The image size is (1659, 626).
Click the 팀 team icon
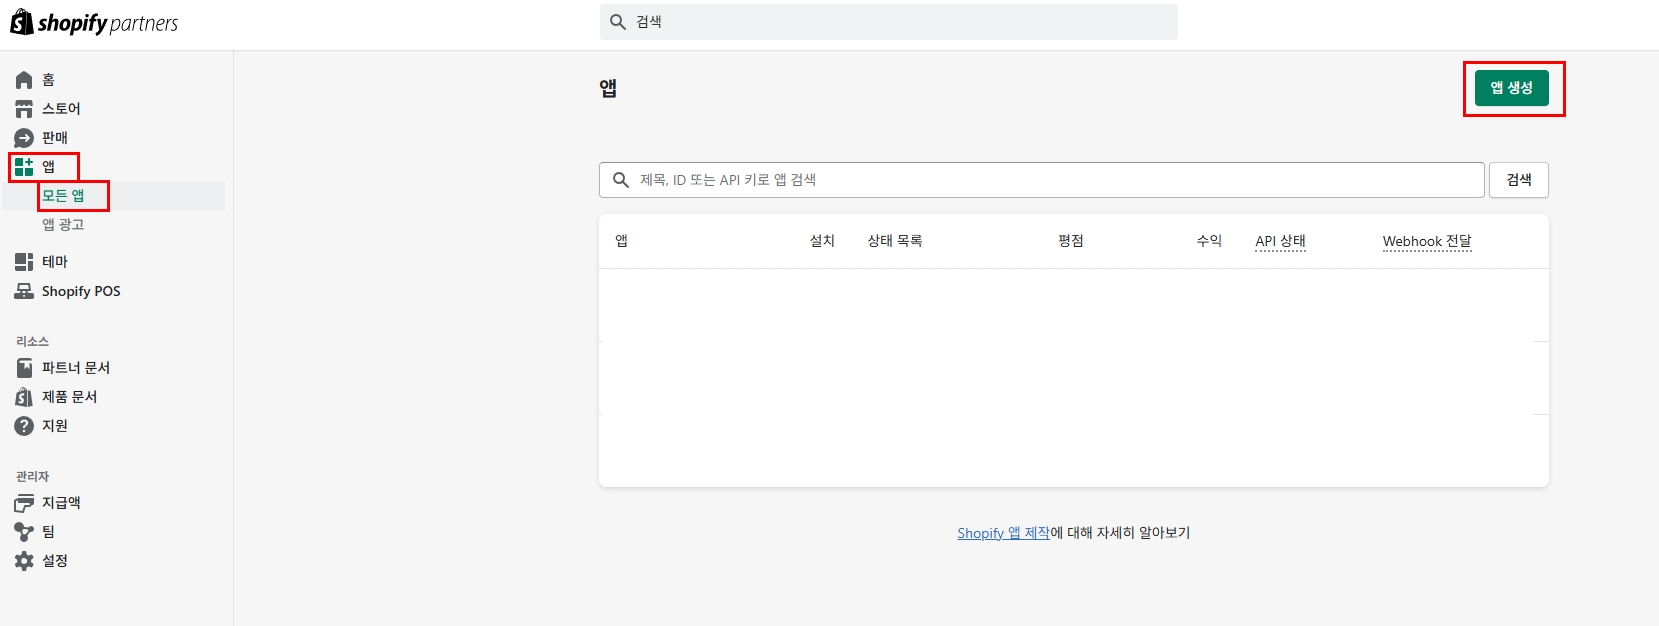point(24,532)
